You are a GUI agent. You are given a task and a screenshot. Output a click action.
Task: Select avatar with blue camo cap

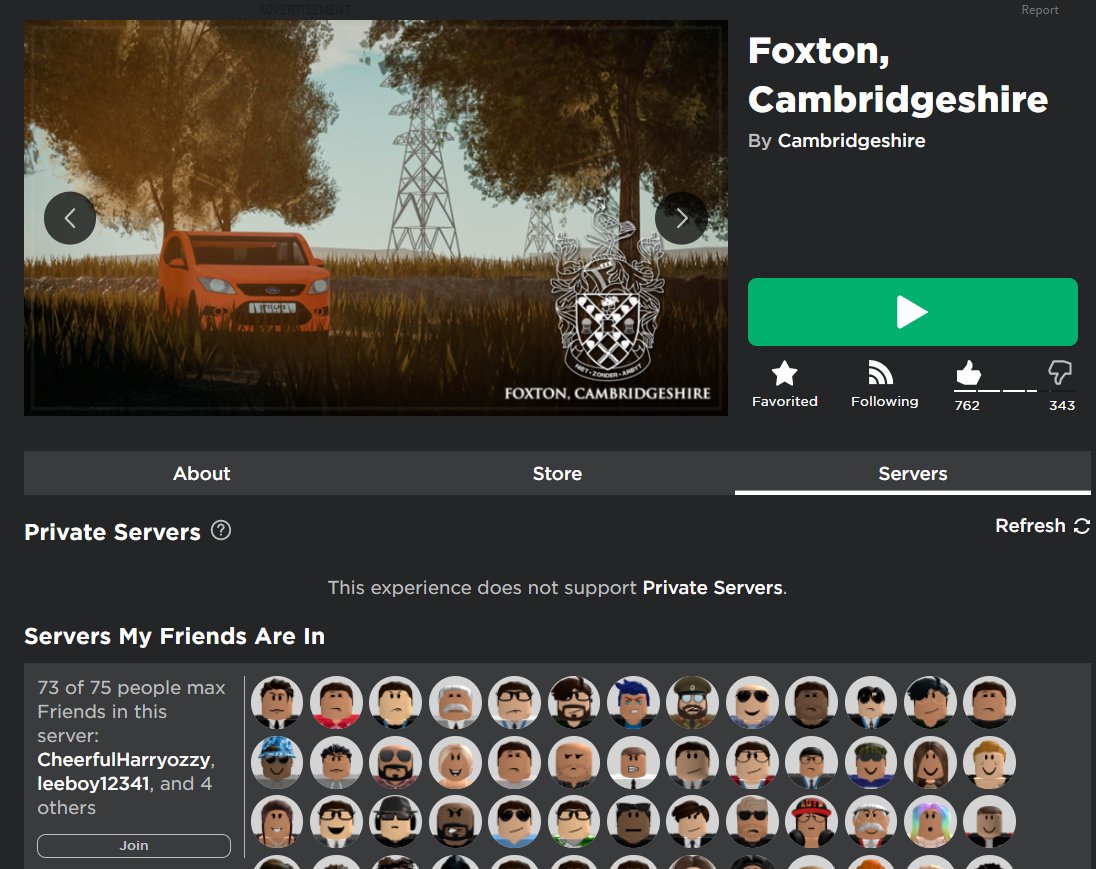click(x=277, y=762)
